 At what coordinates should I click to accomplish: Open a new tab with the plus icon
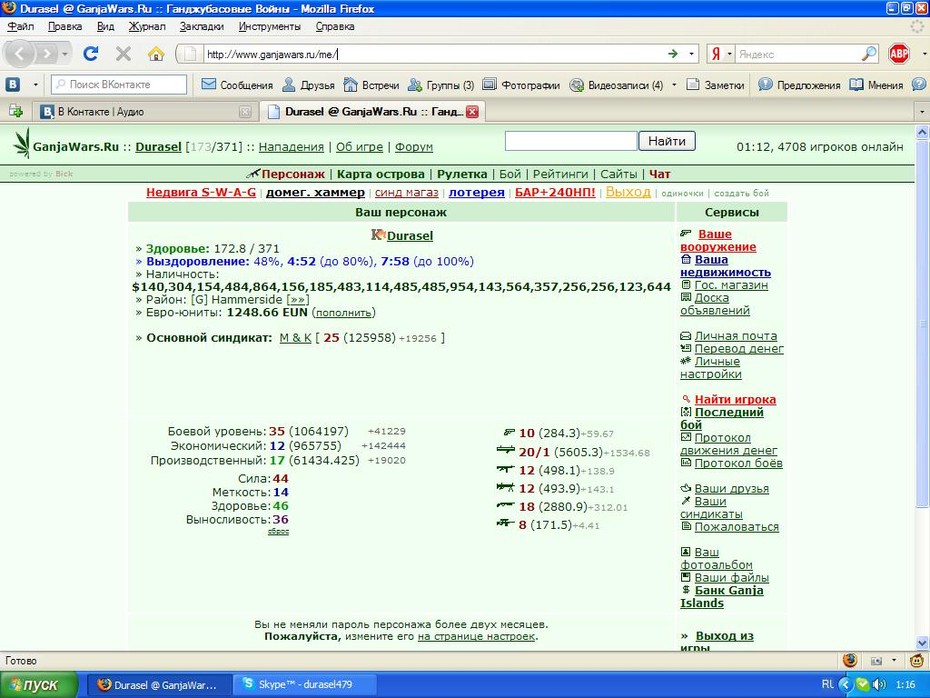click(x=15, y=111)
